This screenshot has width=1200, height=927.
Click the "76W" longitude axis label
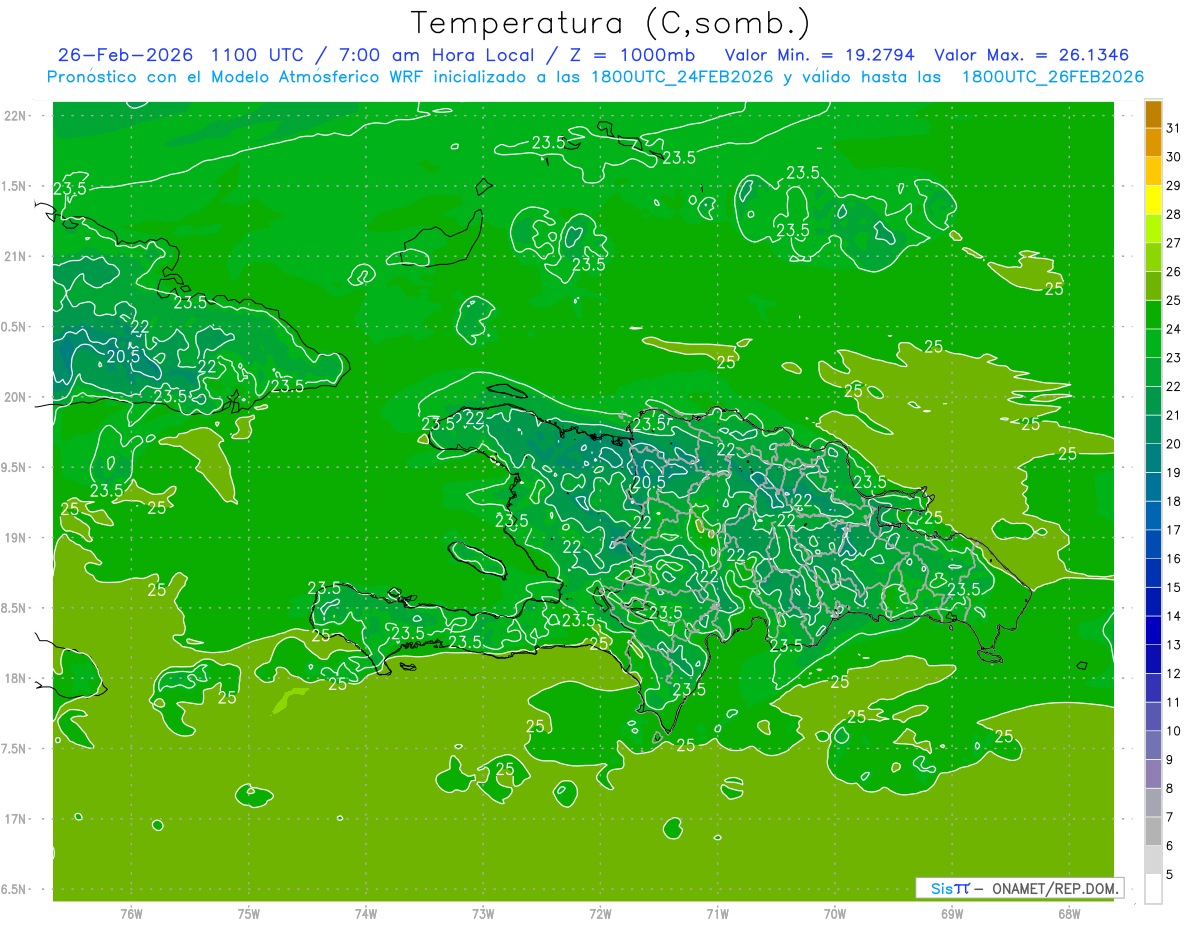coord(131,913)
